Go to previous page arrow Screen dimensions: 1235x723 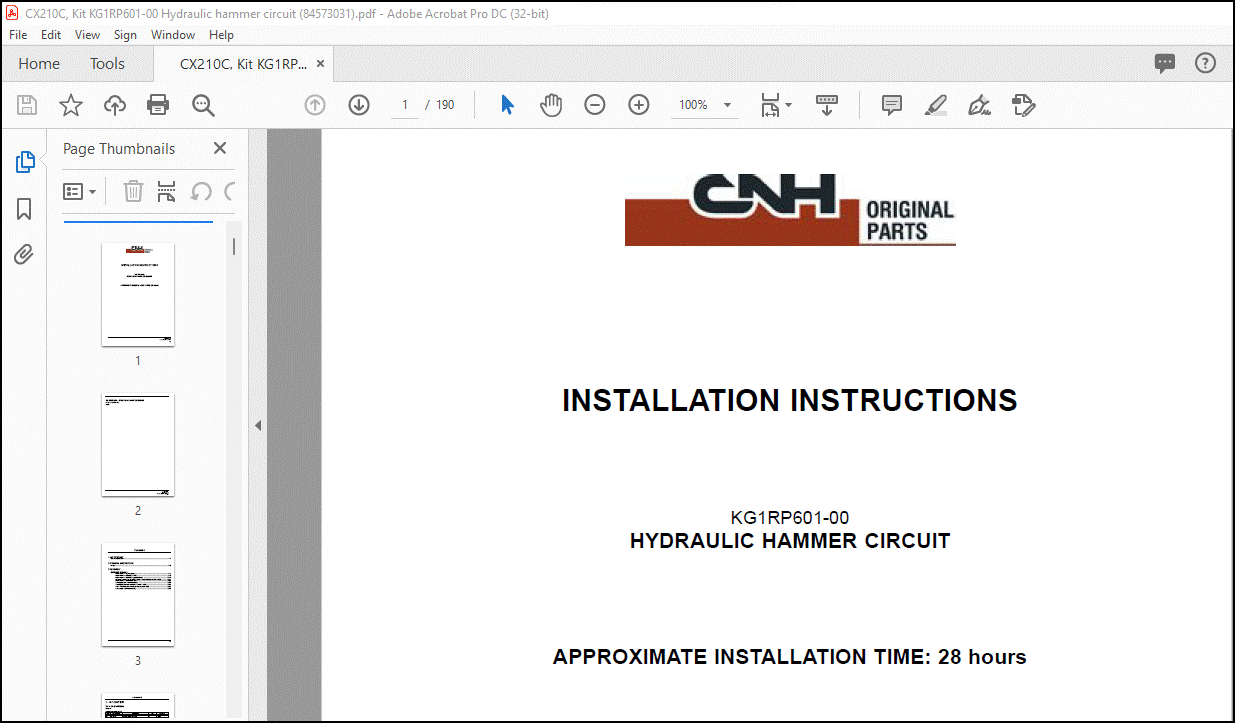315,105
